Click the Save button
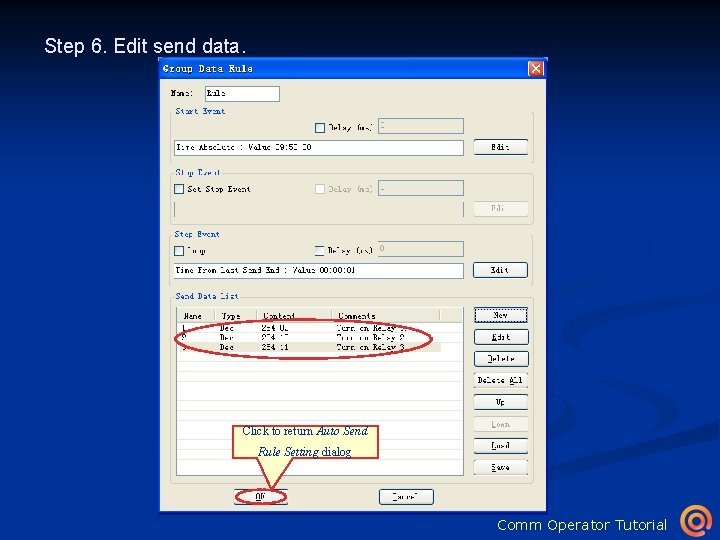Screen dimensions: 720x540 pos(501,467)
